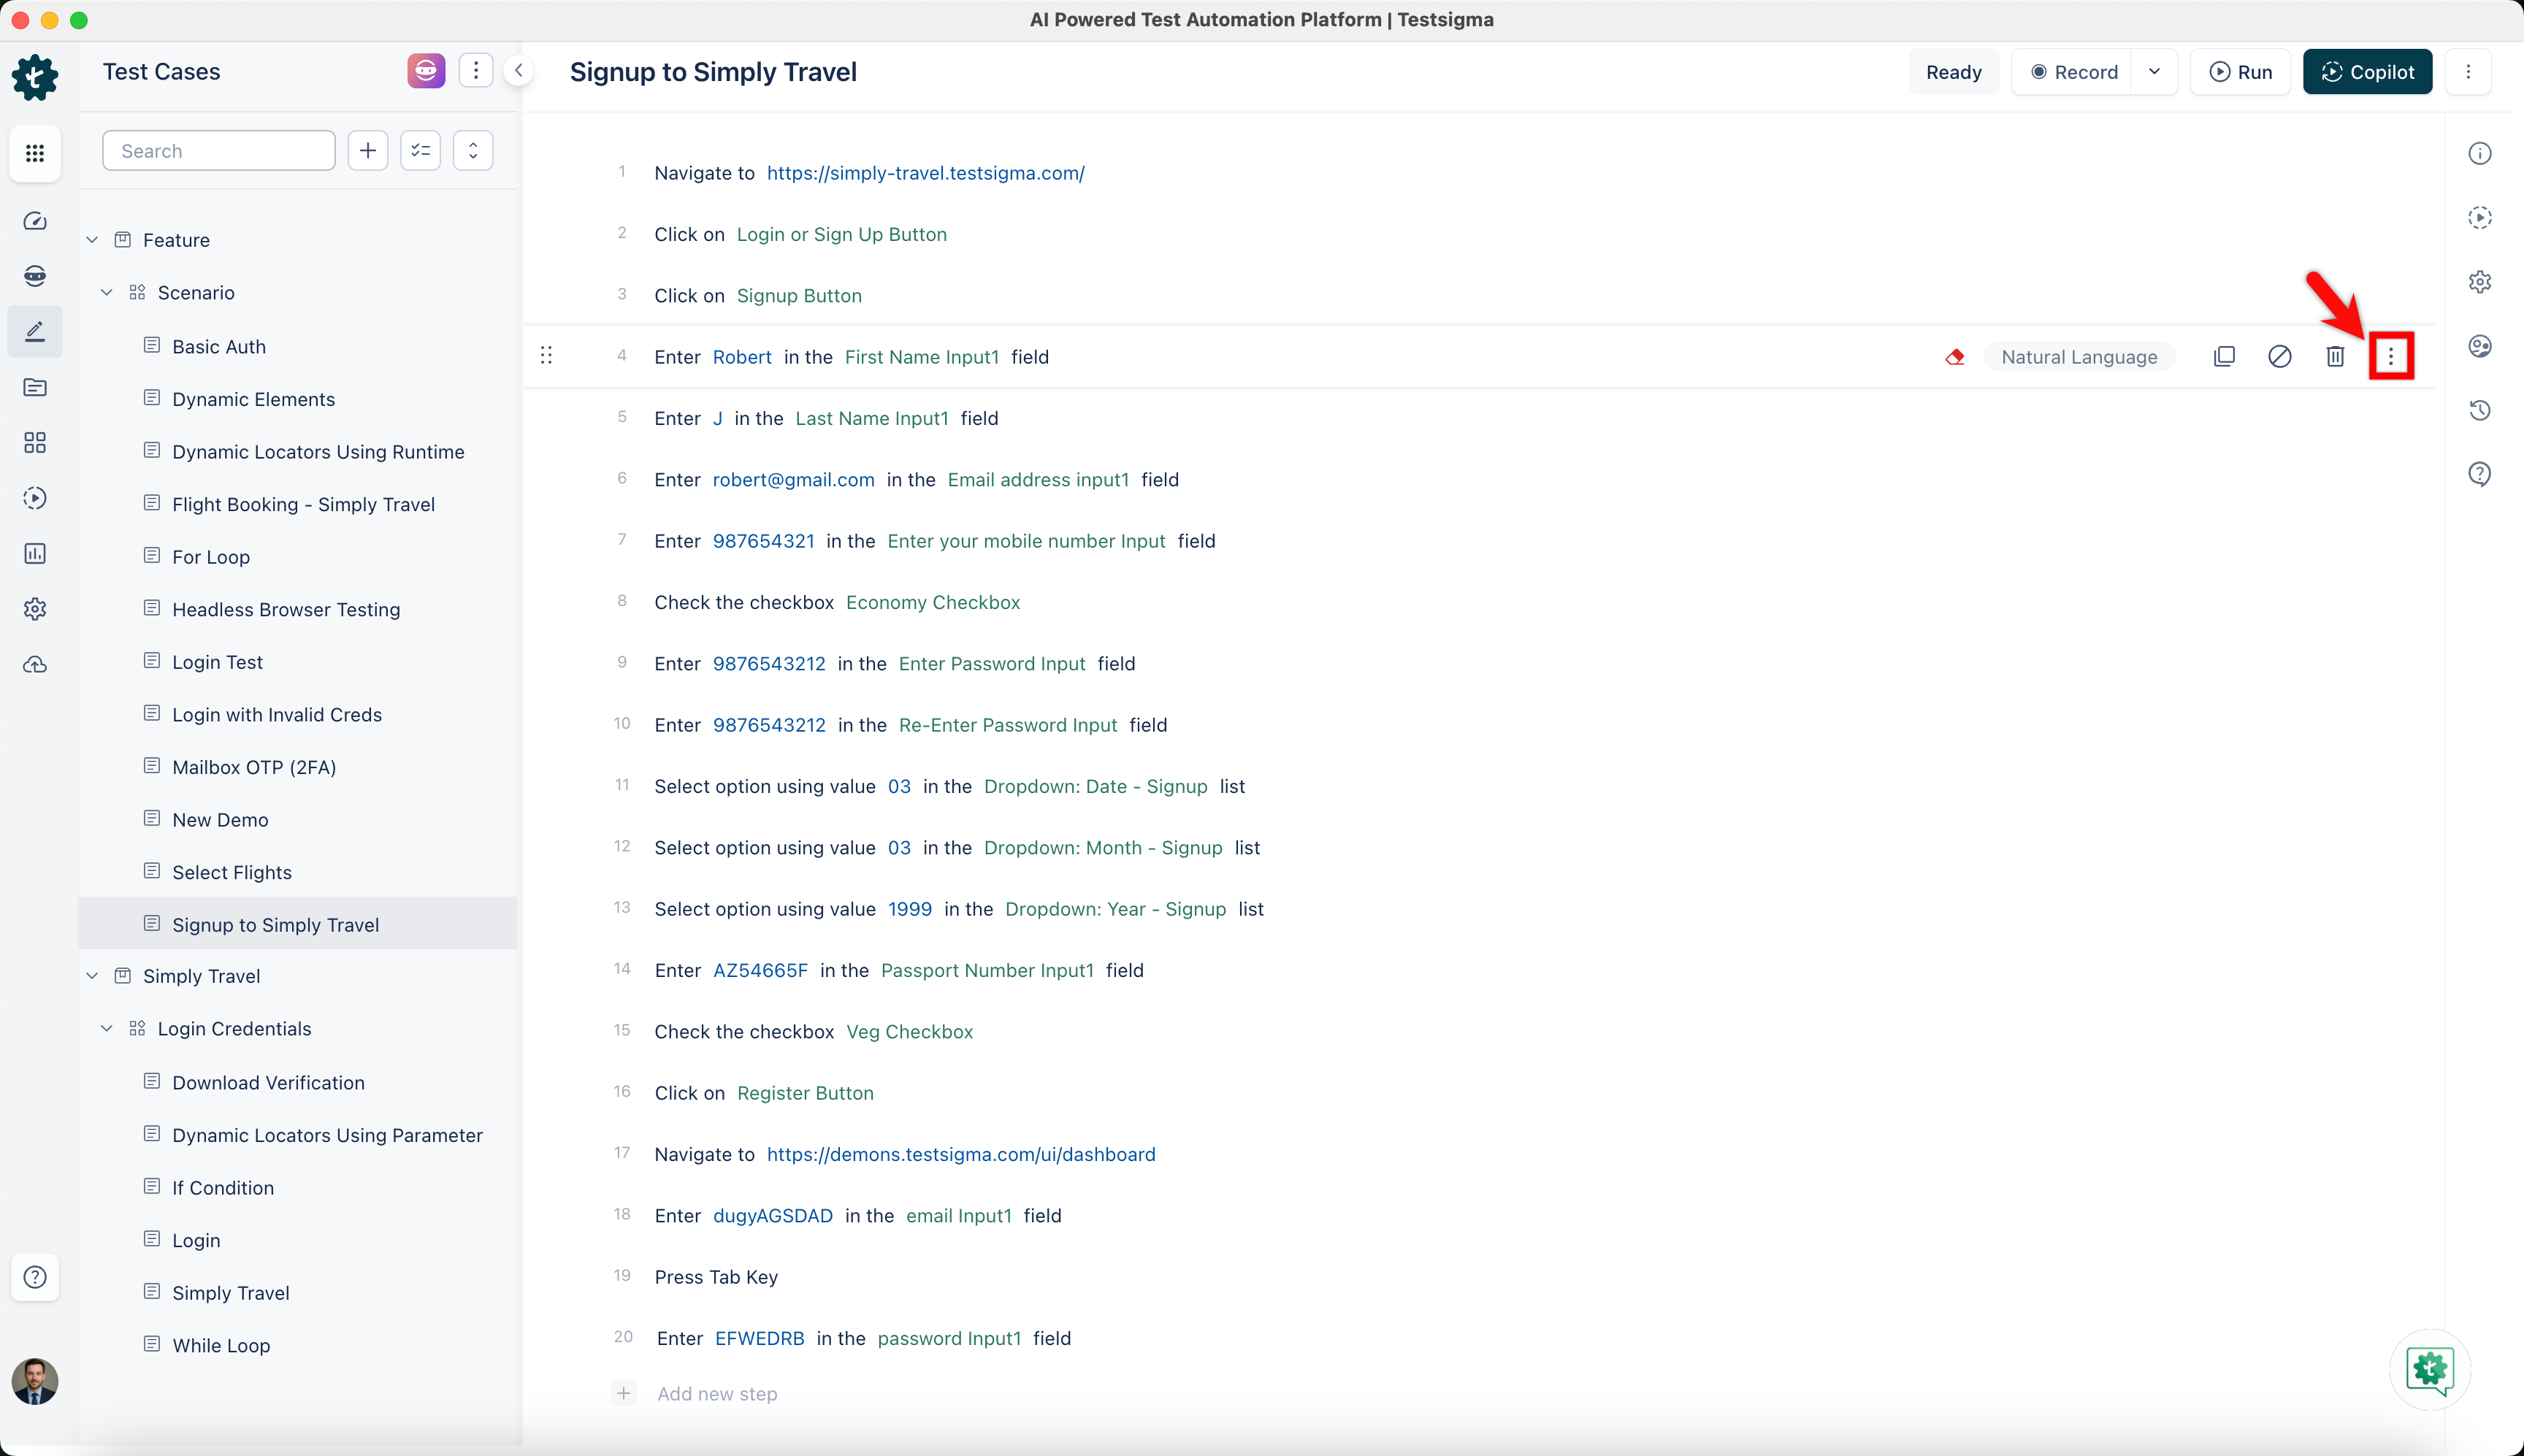The image size is (2524, 1456).
Task: Open settings gear in left sidebar
Action: pyautogui.click(x=35, y=609)
